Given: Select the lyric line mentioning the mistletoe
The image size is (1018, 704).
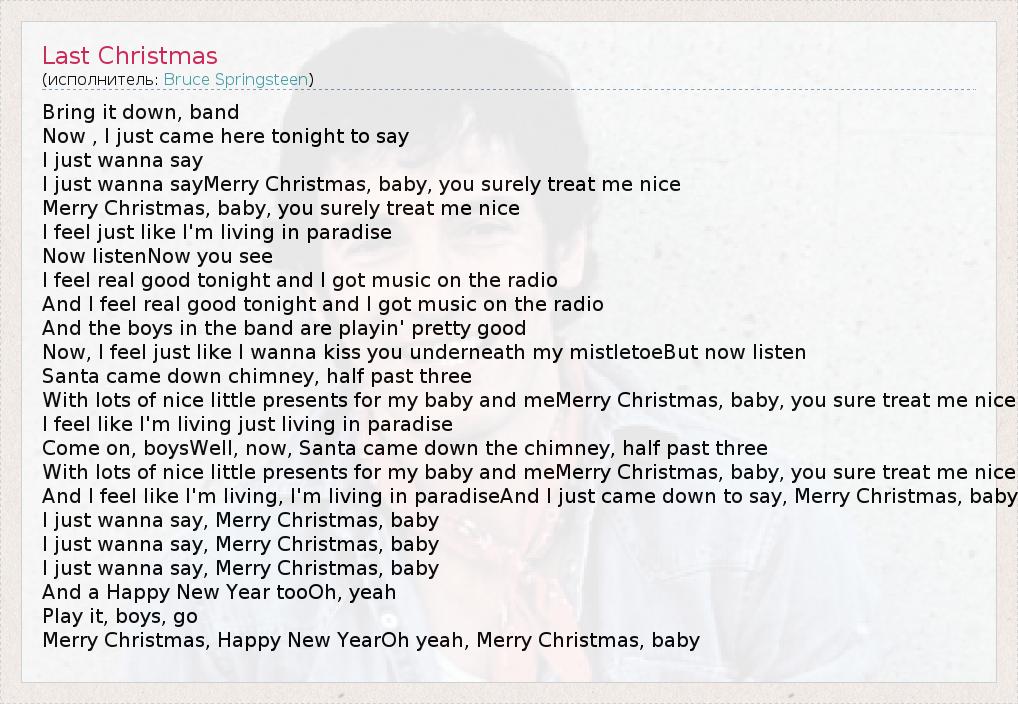Looking at the screenshot, I should click(424, 352).
